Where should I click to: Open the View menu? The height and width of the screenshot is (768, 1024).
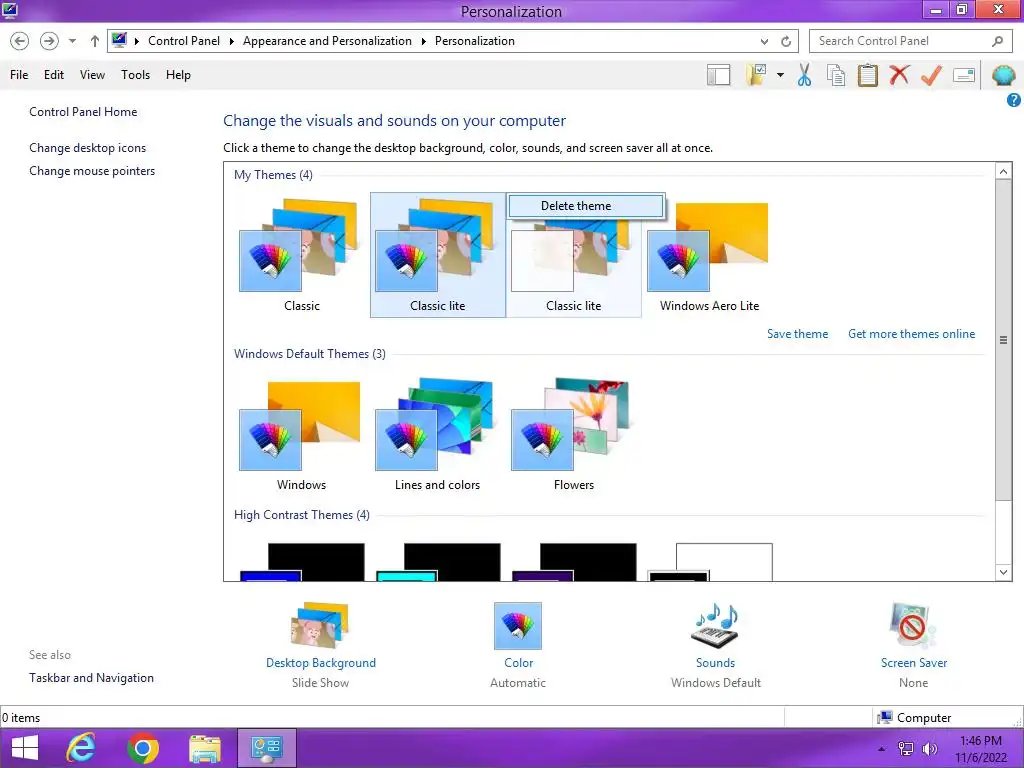pyautogui.click(x=92, y=75)
